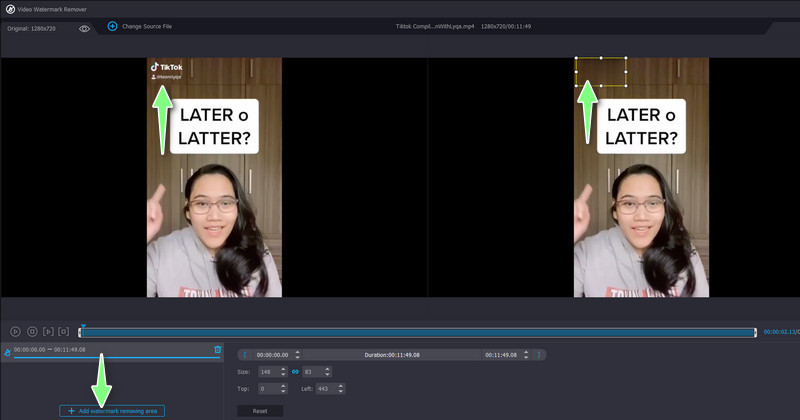Image resolution: width=800 pixels, height=420 pixels.
Task: Delete the watermark area with trash icon
Action: (x=218, y=350)
